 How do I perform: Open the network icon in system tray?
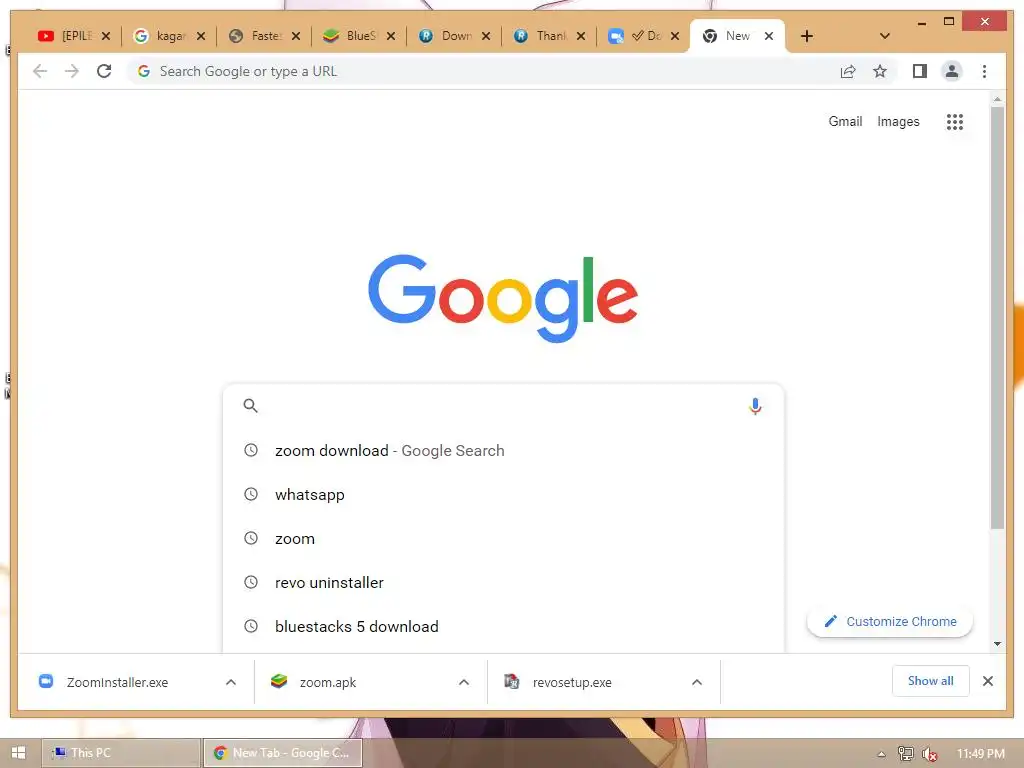(x=906, y=754)
